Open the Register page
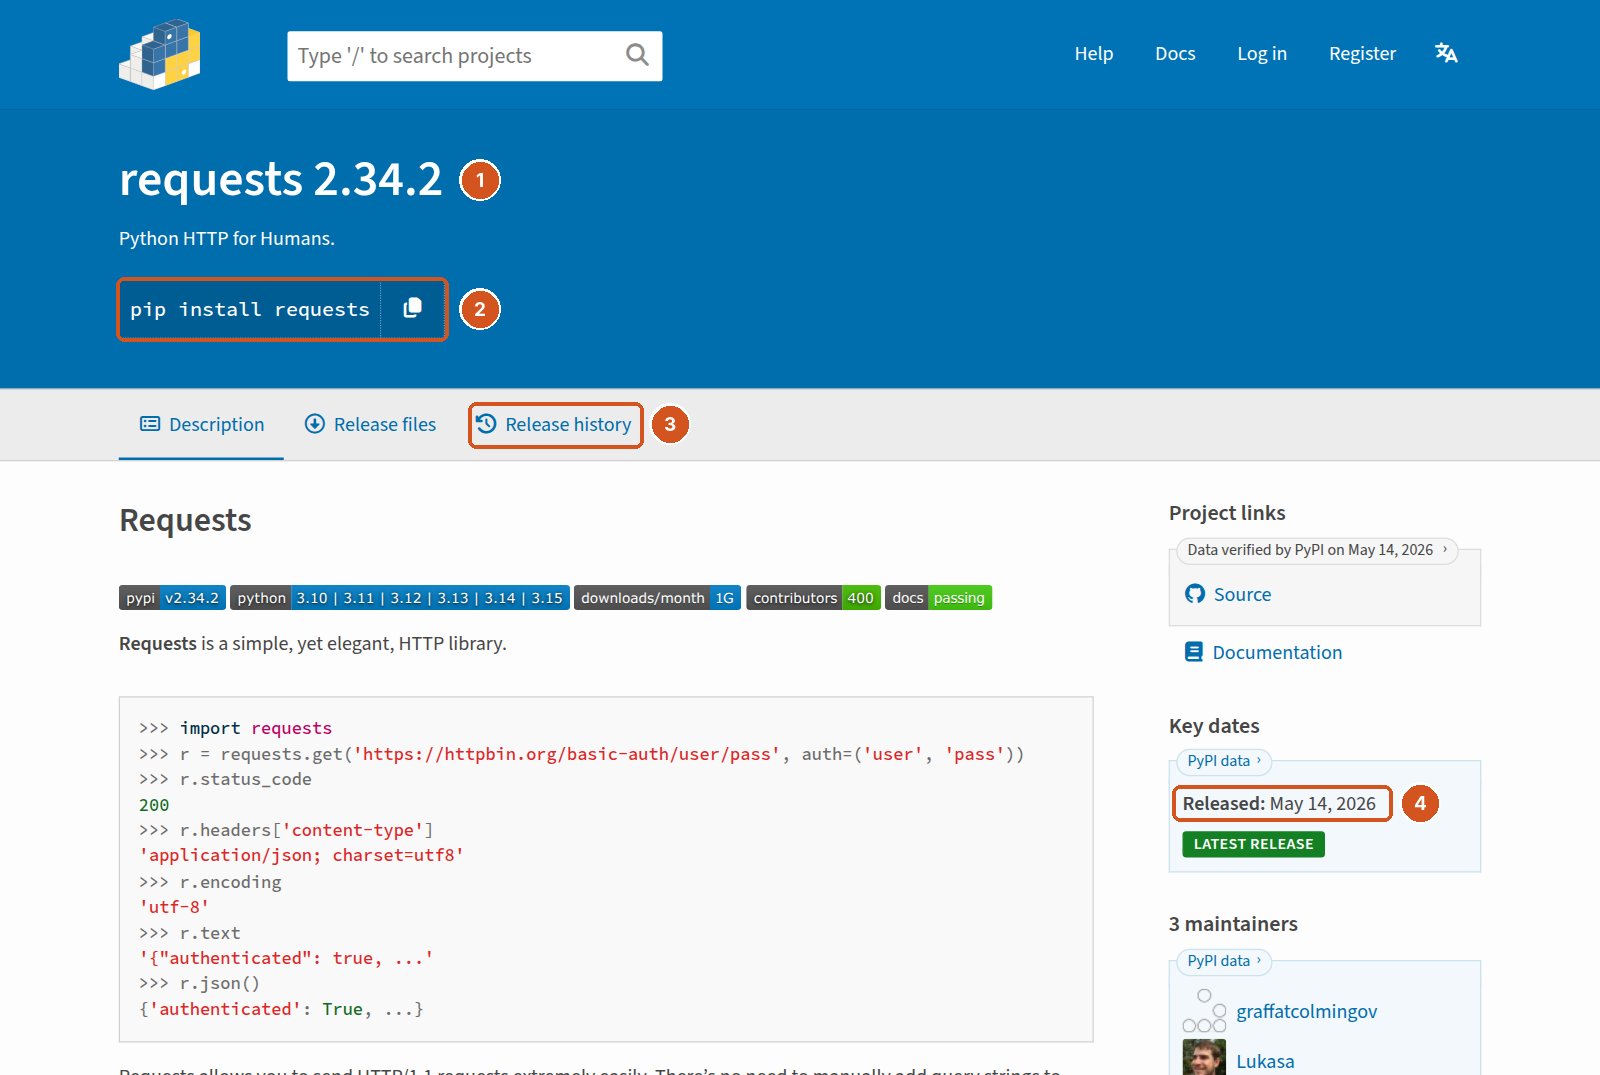This screenshot has width=1600, height=1075. click(x=1362, y=54)
